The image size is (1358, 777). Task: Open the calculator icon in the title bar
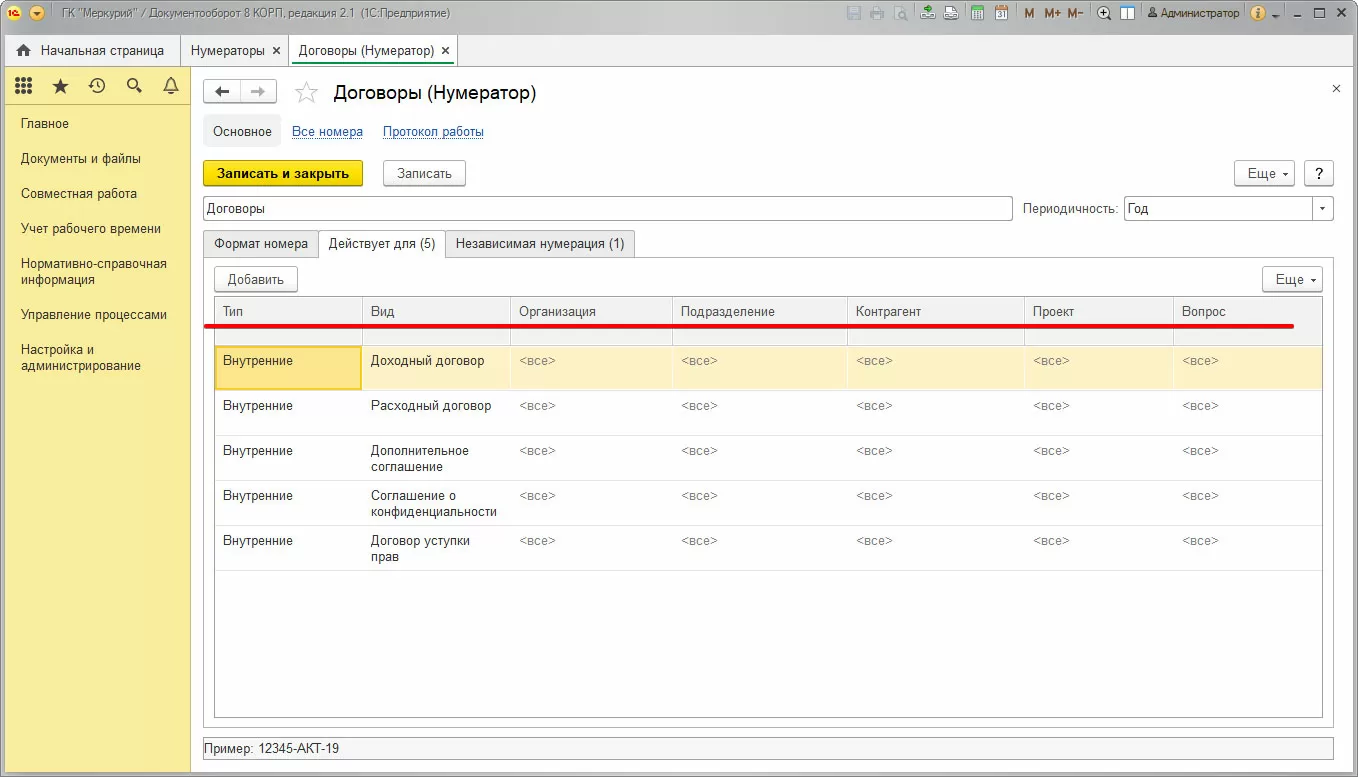(x=976, y=13)
